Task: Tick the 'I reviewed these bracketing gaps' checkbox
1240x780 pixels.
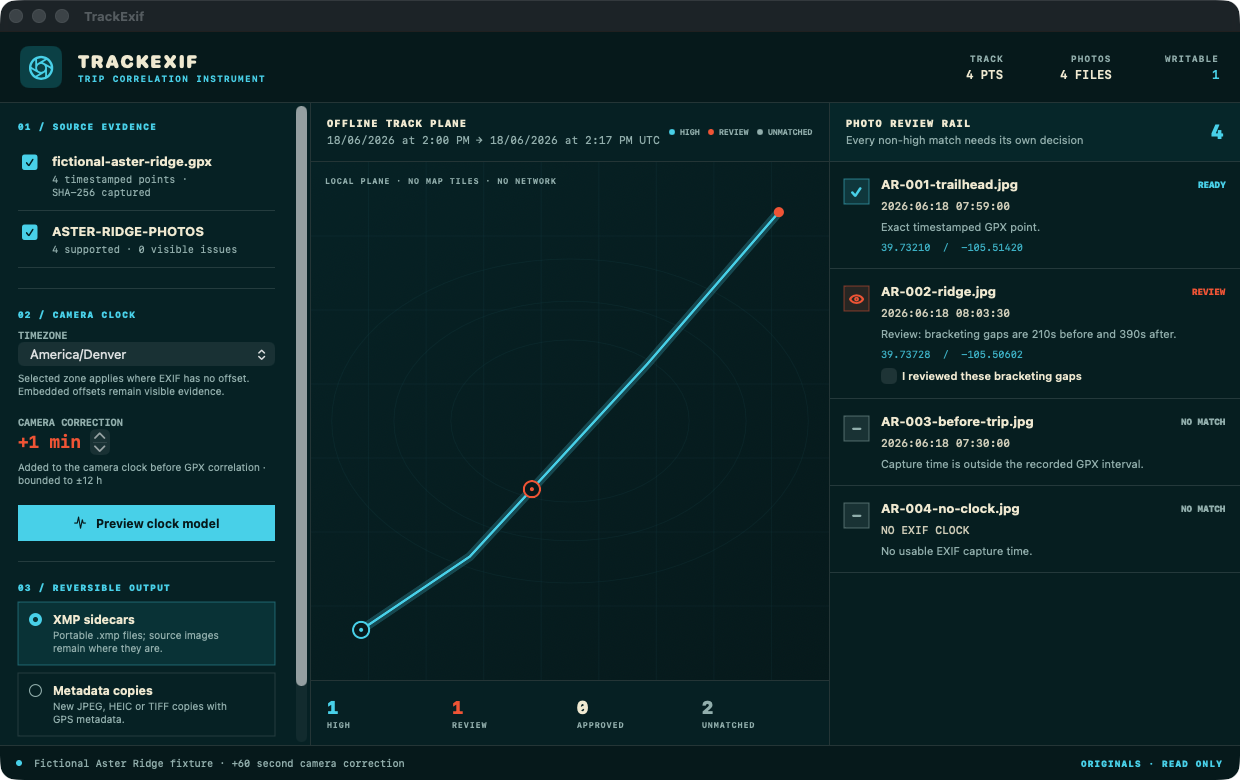Action: pos(889,376)
